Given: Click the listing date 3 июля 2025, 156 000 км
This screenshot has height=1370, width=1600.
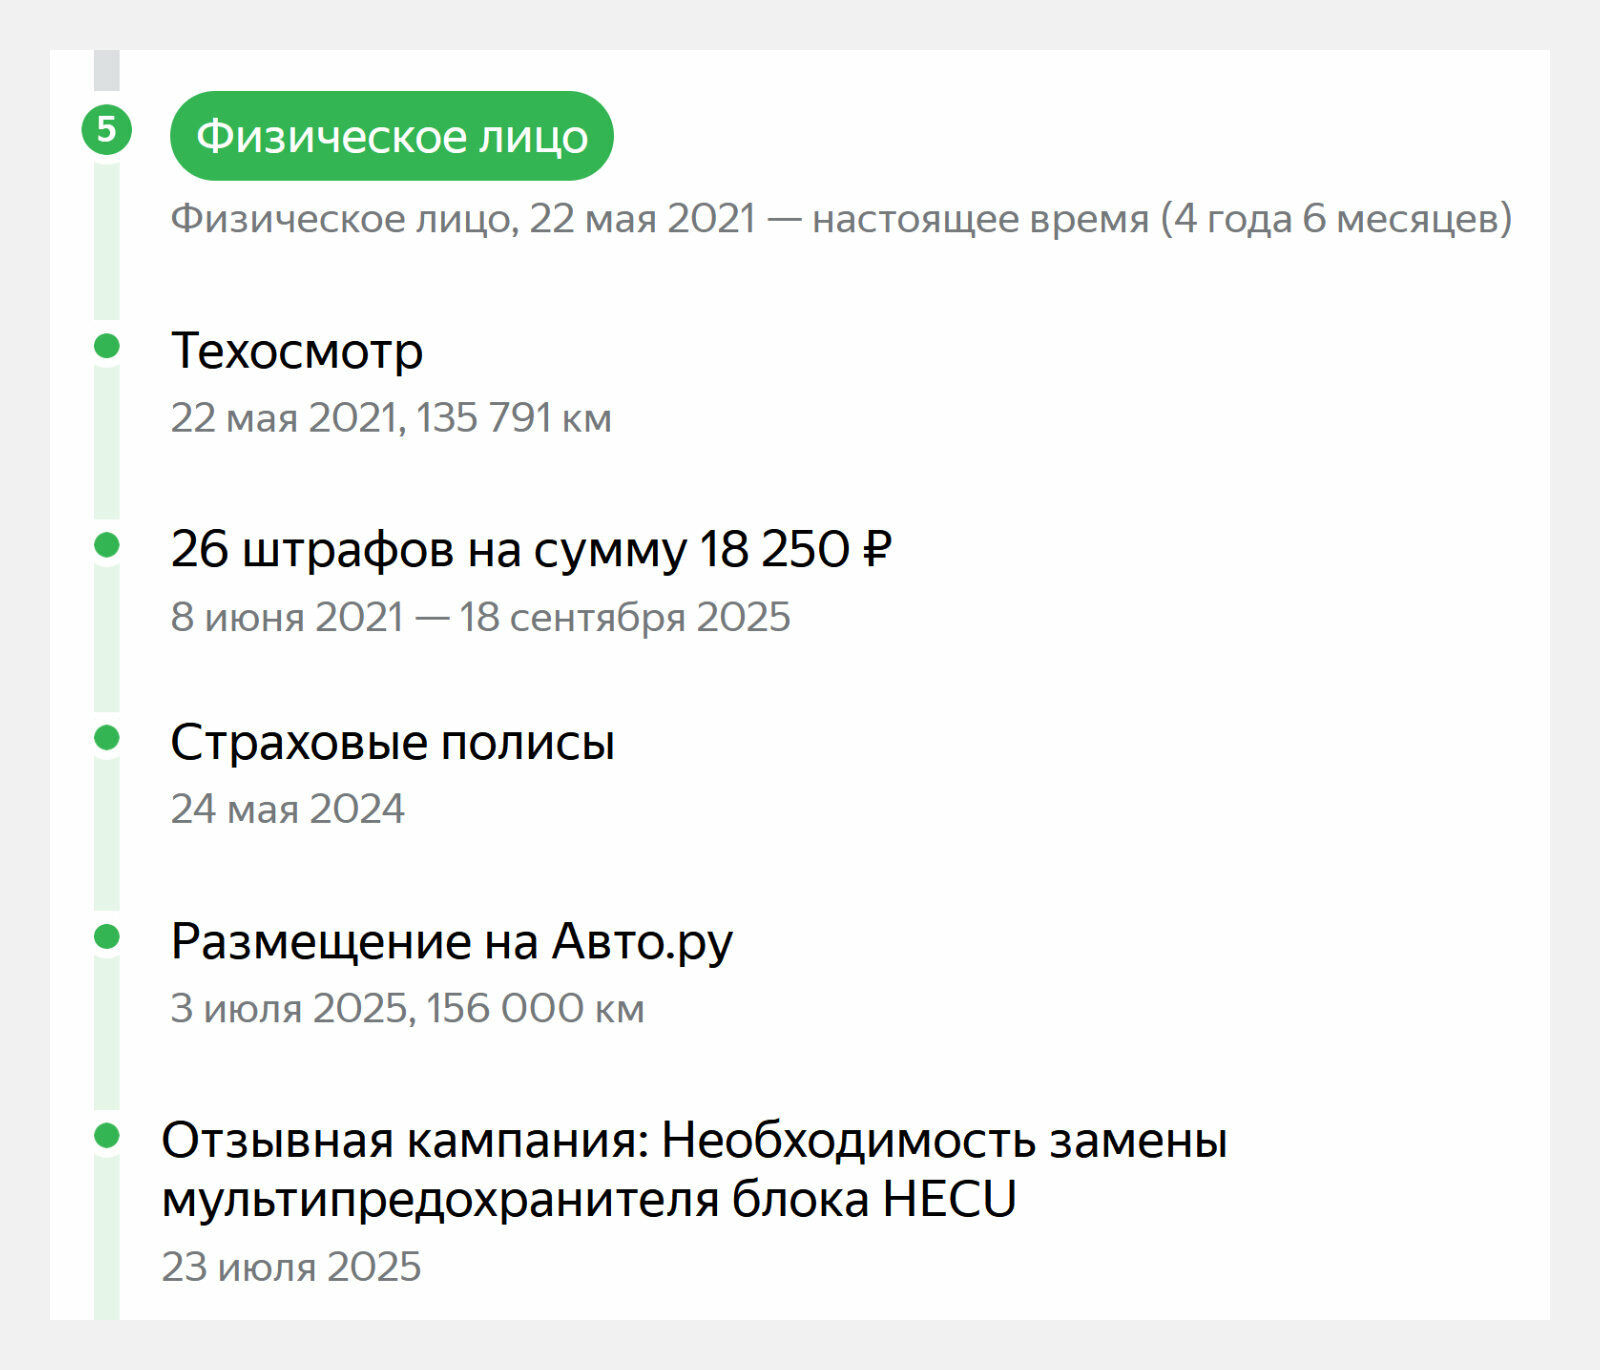Looking at the screenshot, I should [407, 1008].
